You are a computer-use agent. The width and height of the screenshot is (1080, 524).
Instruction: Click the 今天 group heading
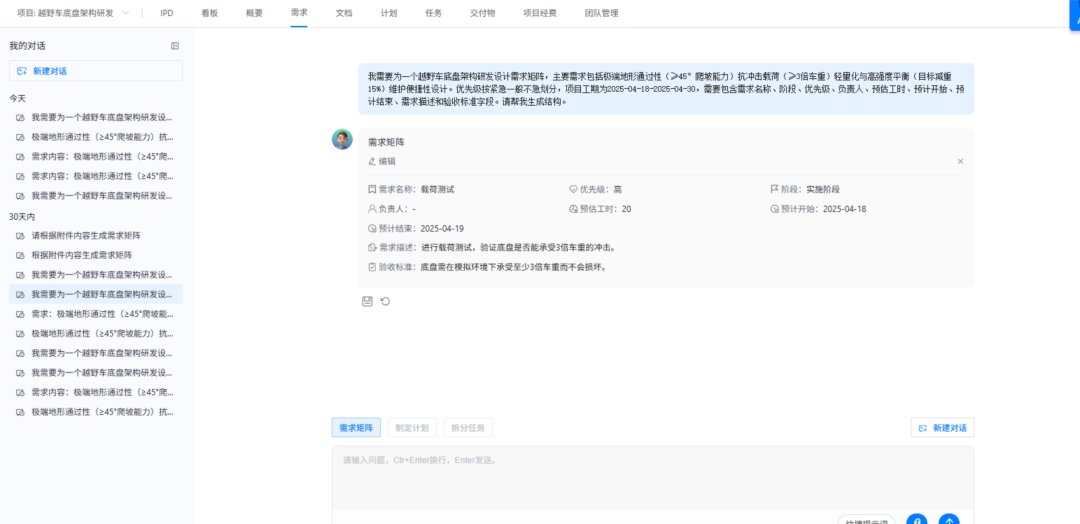click(17, 98)
